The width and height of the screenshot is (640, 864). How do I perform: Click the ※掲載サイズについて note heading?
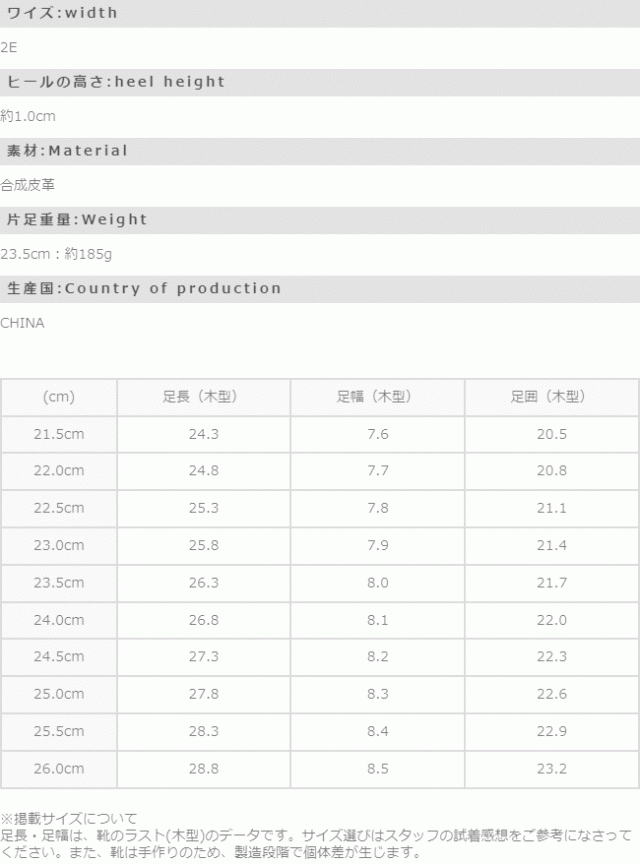(69, 818)
